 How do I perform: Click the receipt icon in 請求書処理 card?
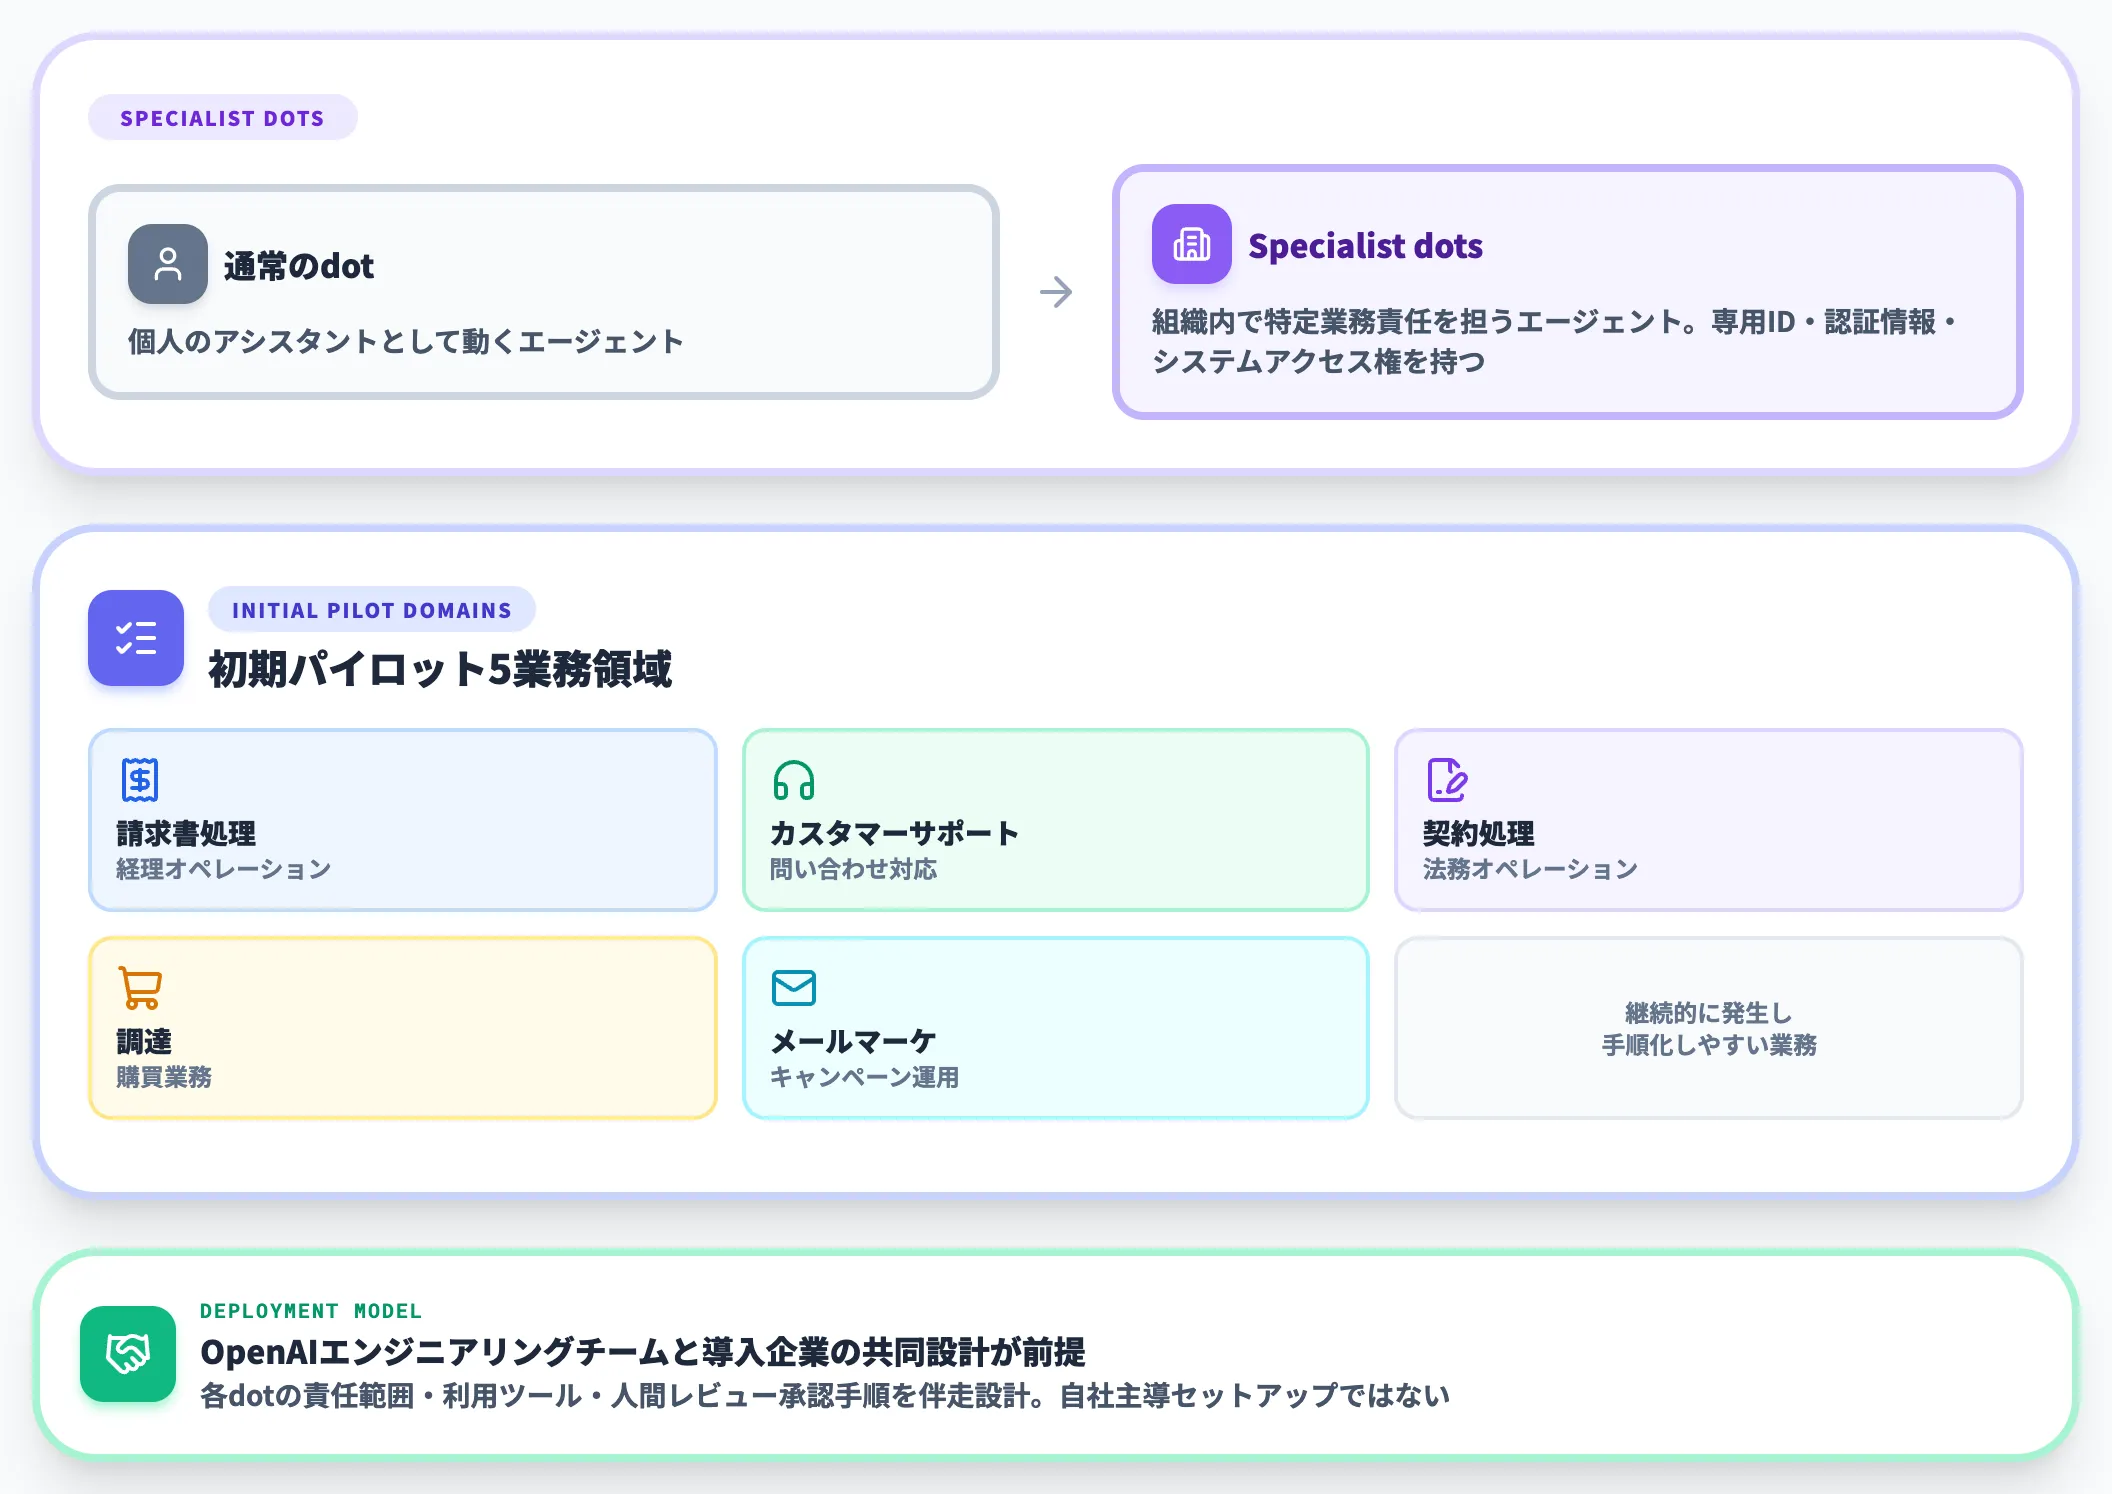click(140, 780)
